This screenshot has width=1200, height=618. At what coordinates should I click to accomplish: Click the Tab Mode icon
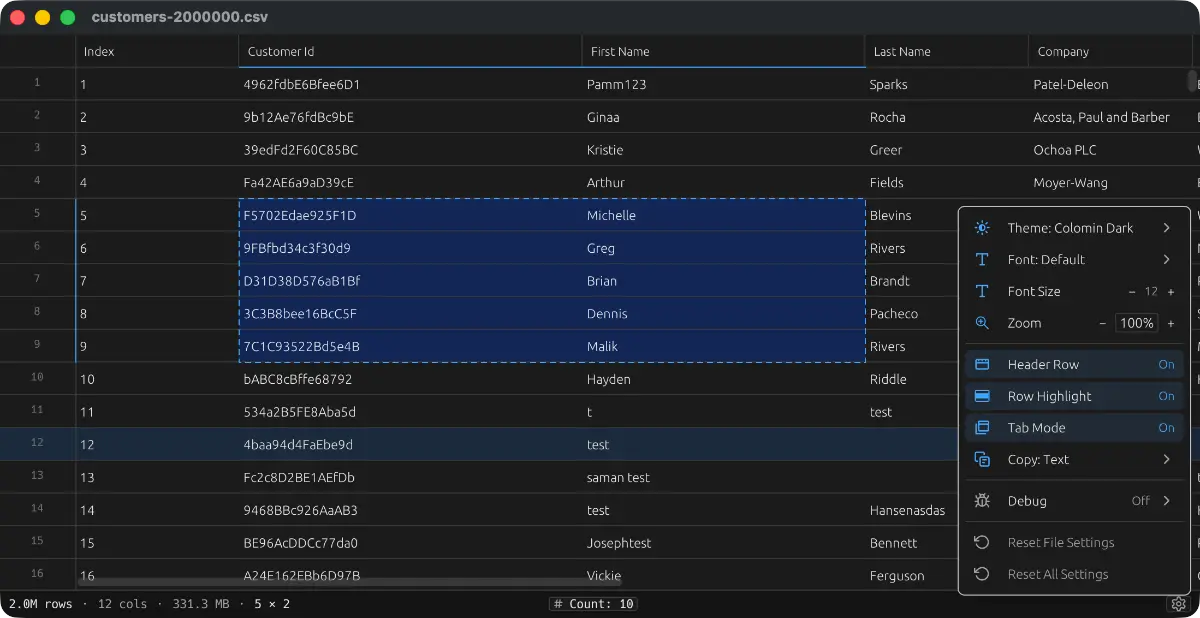click(982, 427)
